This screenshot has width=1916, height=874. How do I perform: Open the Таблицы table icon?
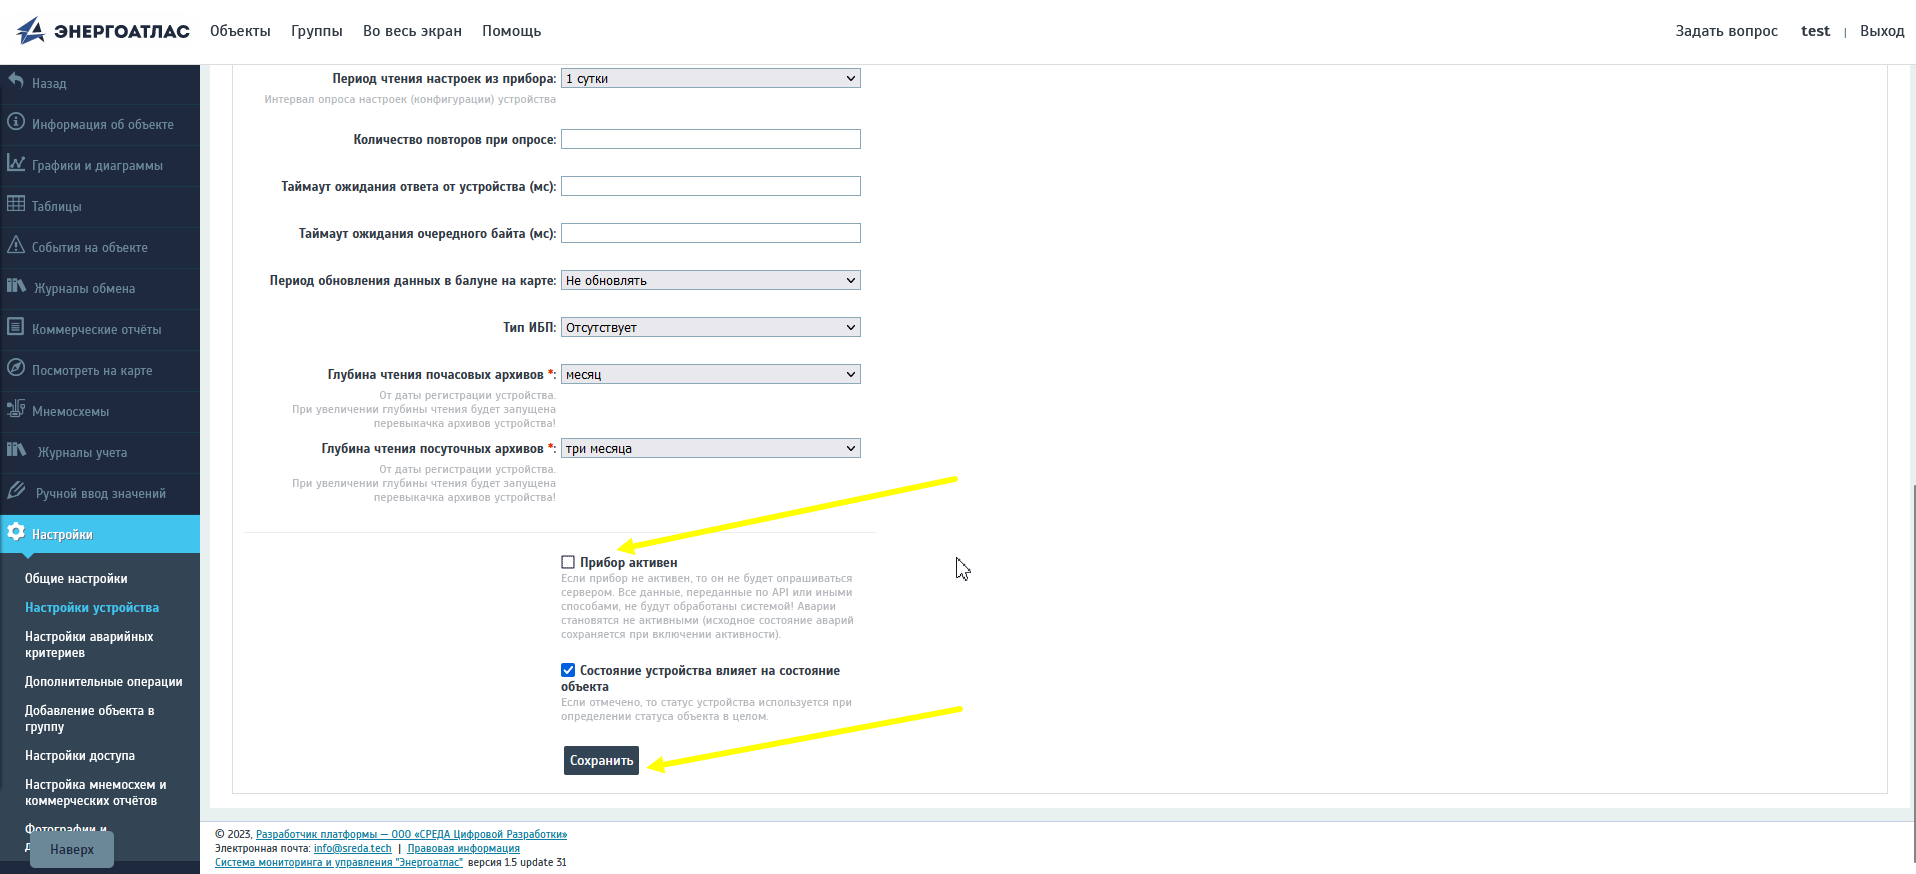[16, 204]
